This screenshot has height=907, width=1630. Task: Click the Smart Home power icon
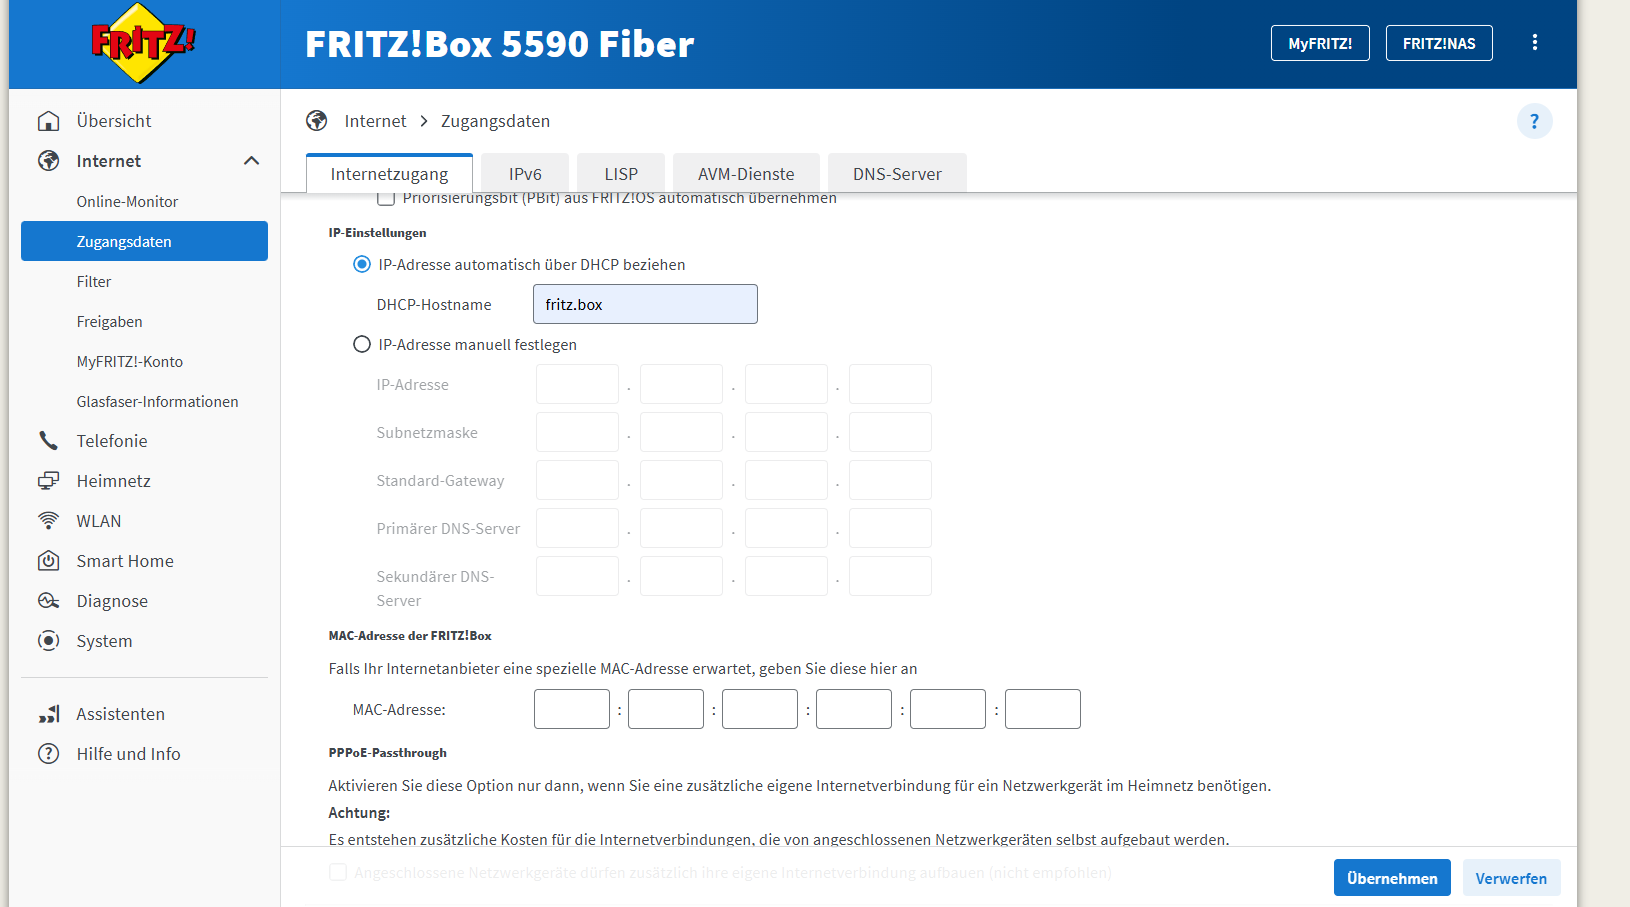48,561
